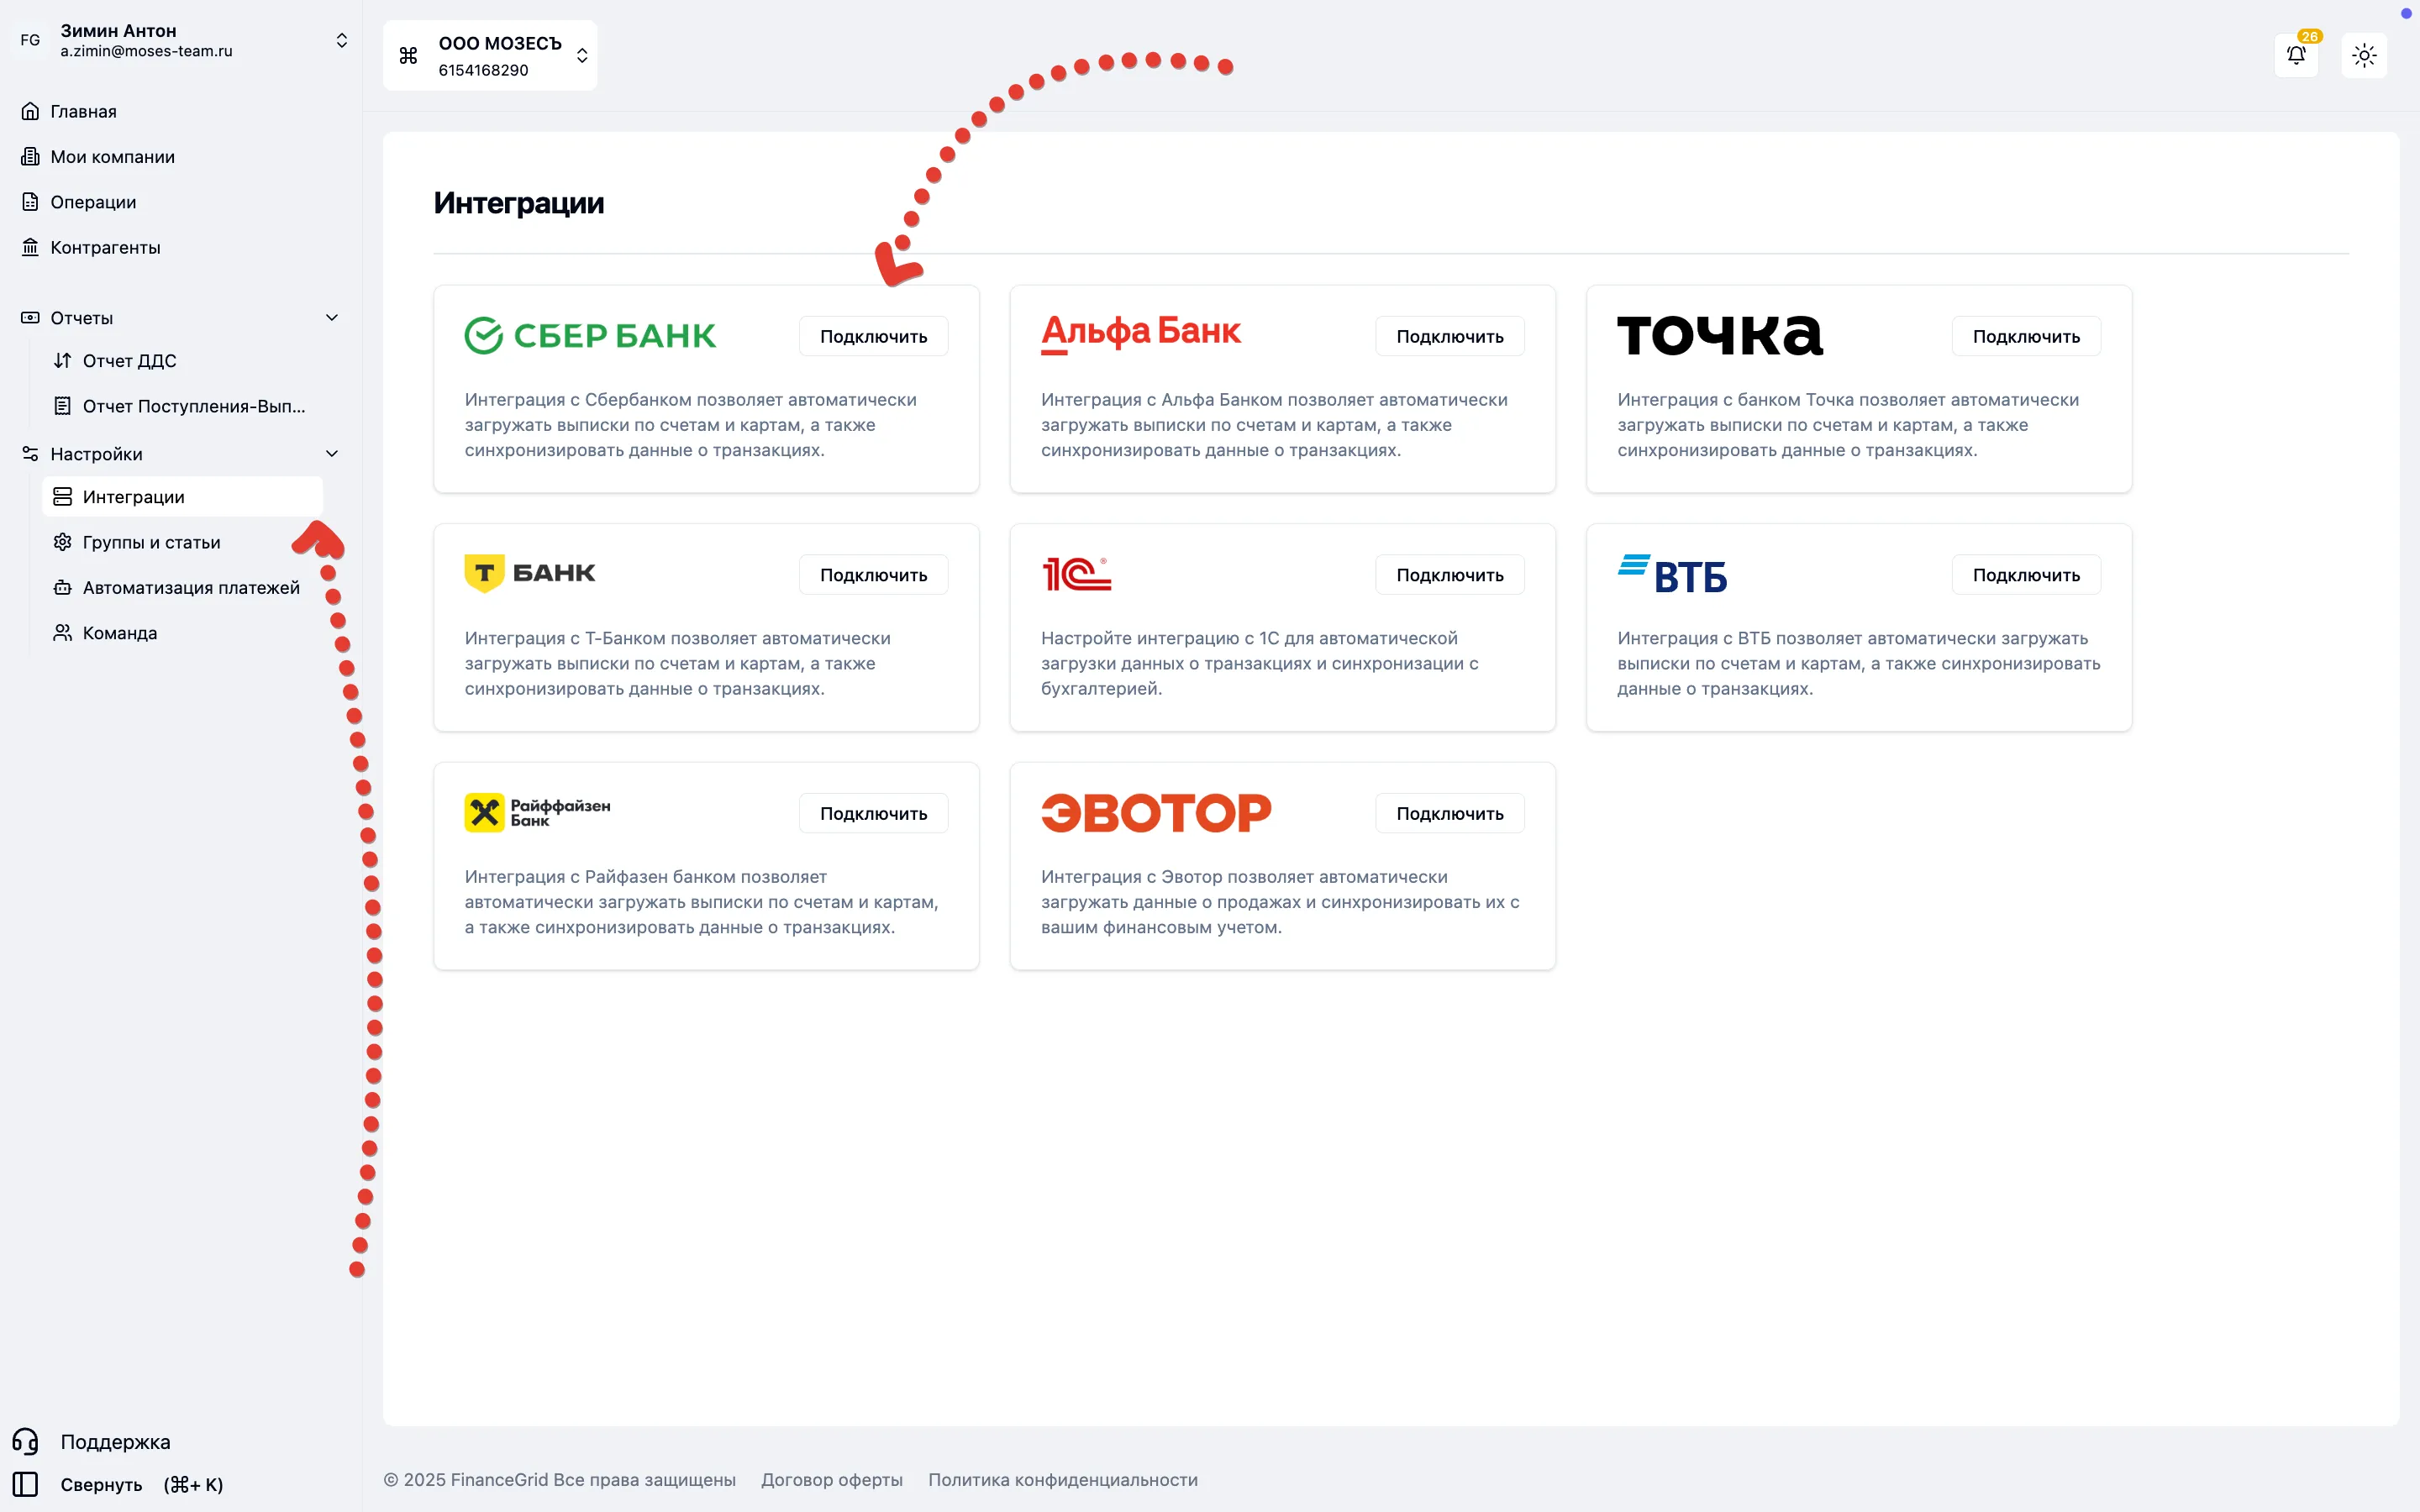Click the ВТБ logo
Viewport: 2420px width, 1512px height.
[1672, 574]
